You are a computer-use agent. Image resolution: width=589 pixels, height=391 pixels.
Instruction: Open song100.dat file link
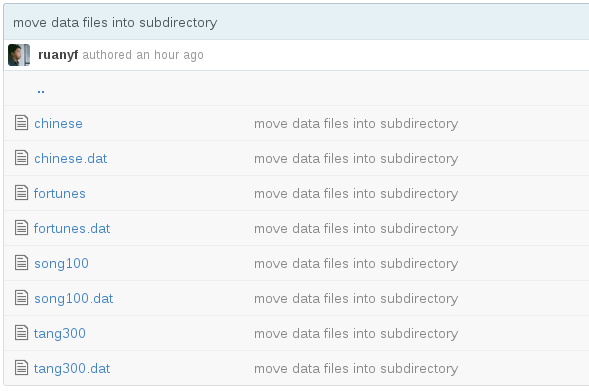pos(74,298)
